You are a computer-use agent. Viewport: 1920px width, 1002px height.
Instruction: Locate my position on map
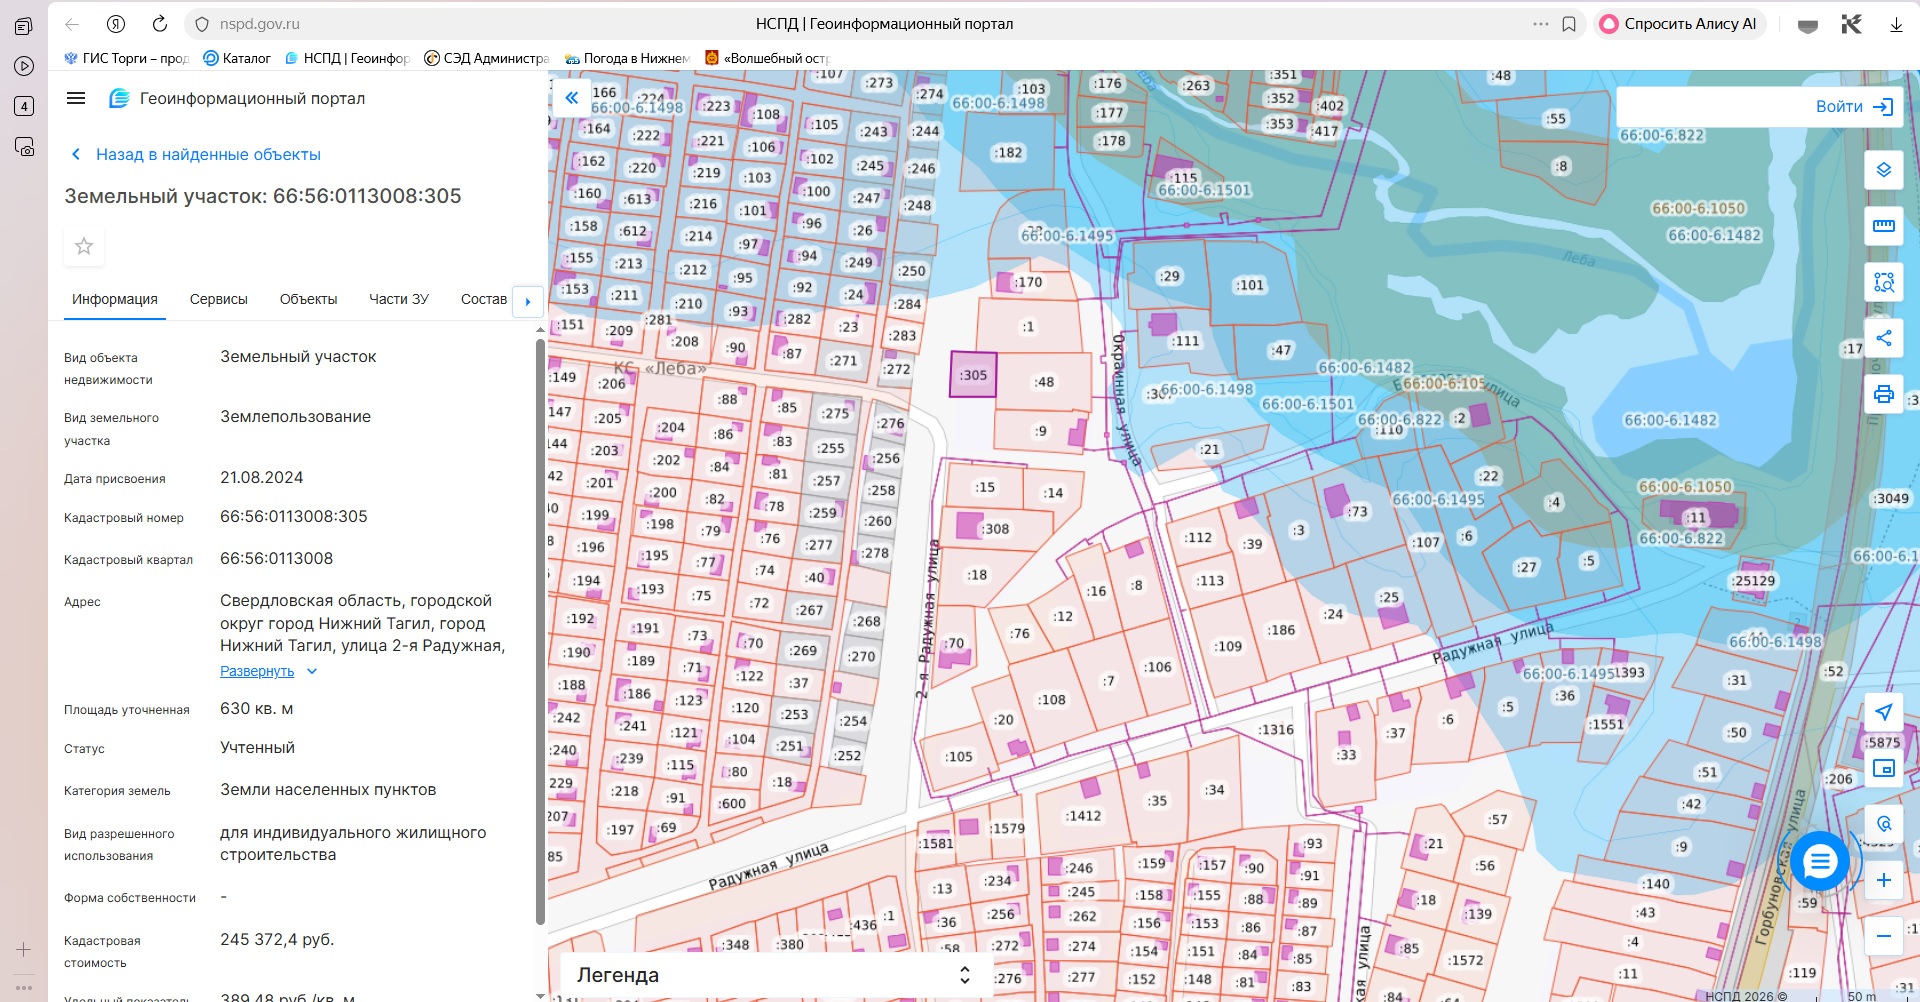click(1883, 712)
